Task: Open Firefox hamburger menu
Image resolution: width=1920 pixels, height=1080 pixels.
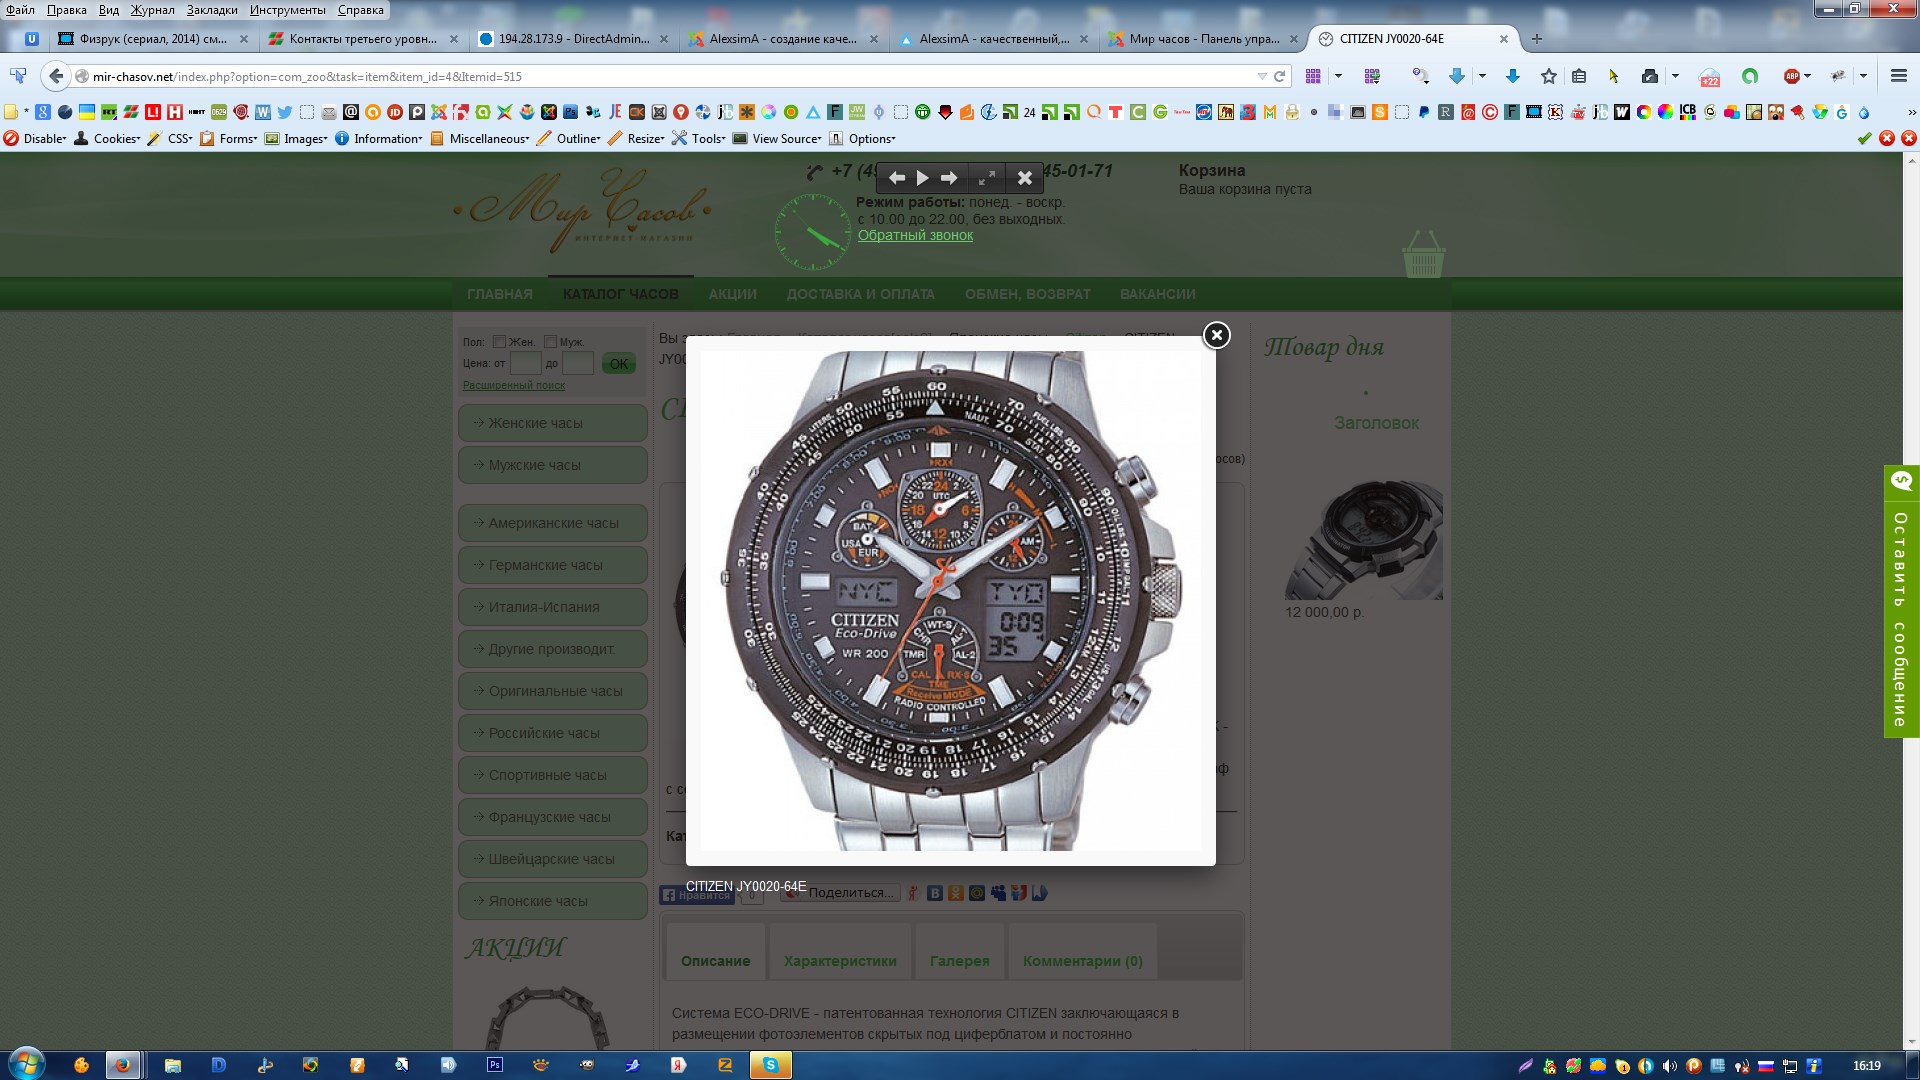Action: (x=1898, y=76)
